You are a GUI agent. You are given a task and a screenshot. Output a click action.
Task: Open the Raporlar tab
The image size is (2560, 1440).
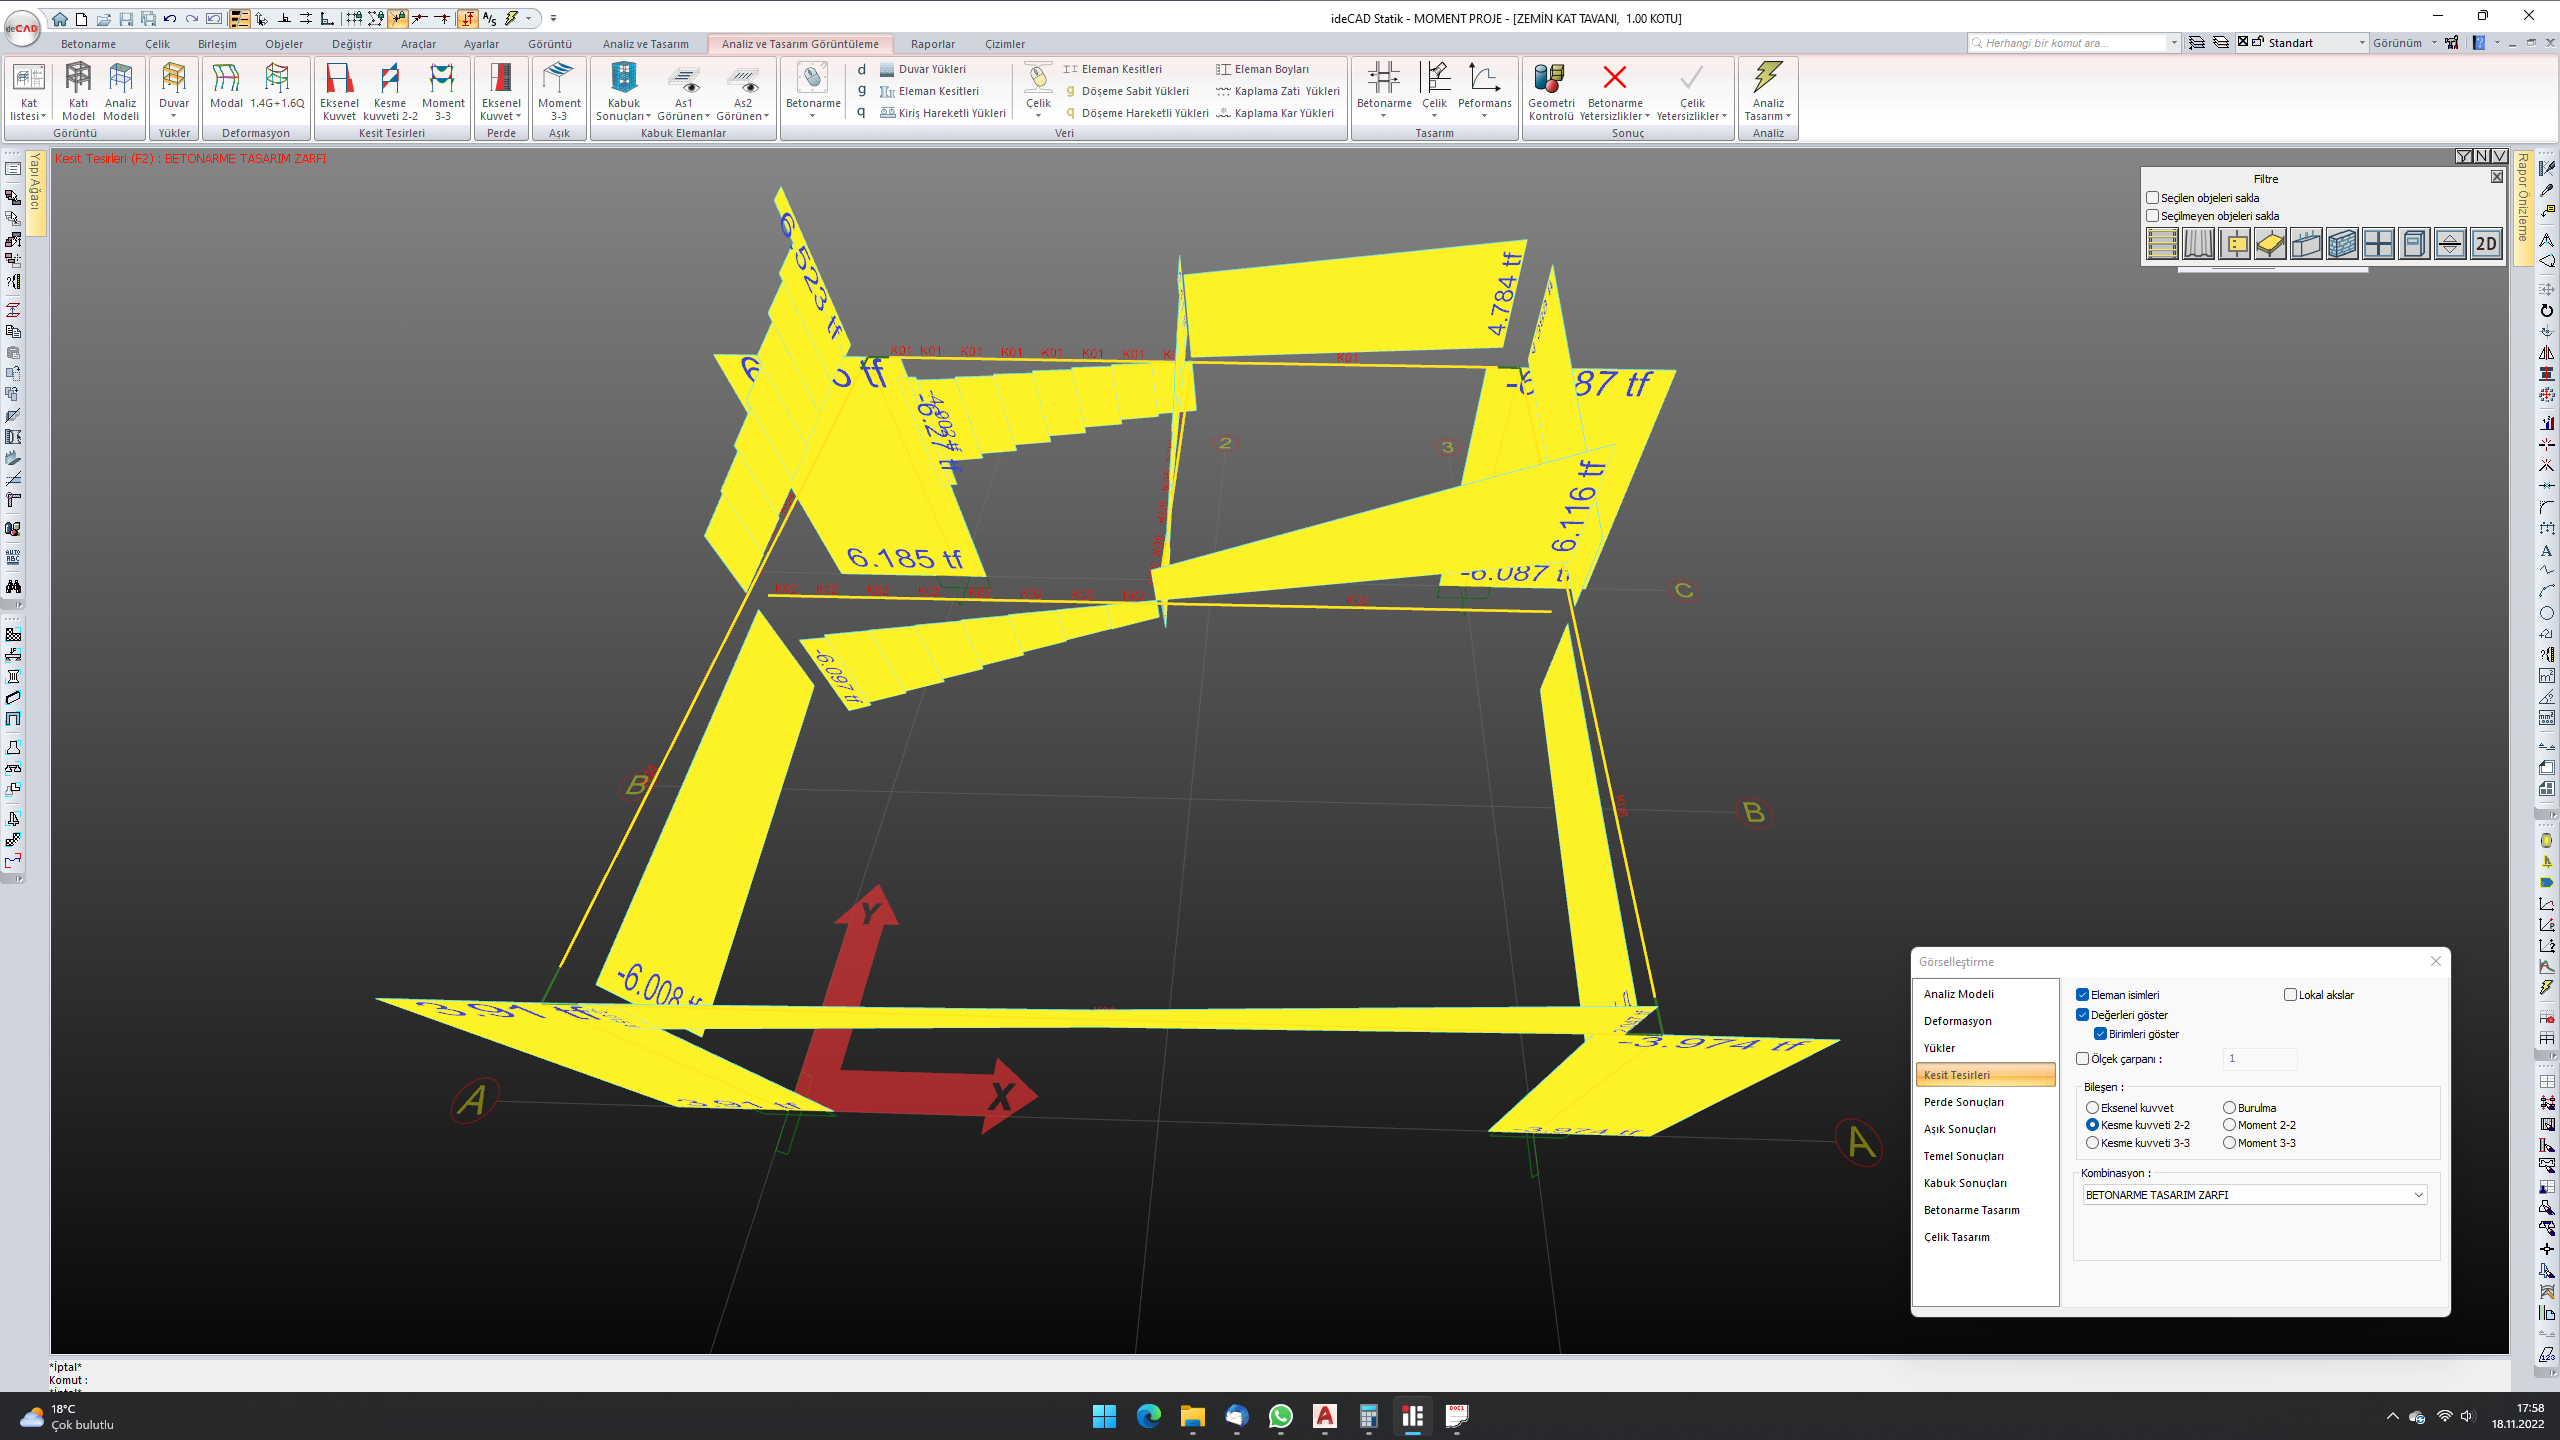[x=932, y=44]
